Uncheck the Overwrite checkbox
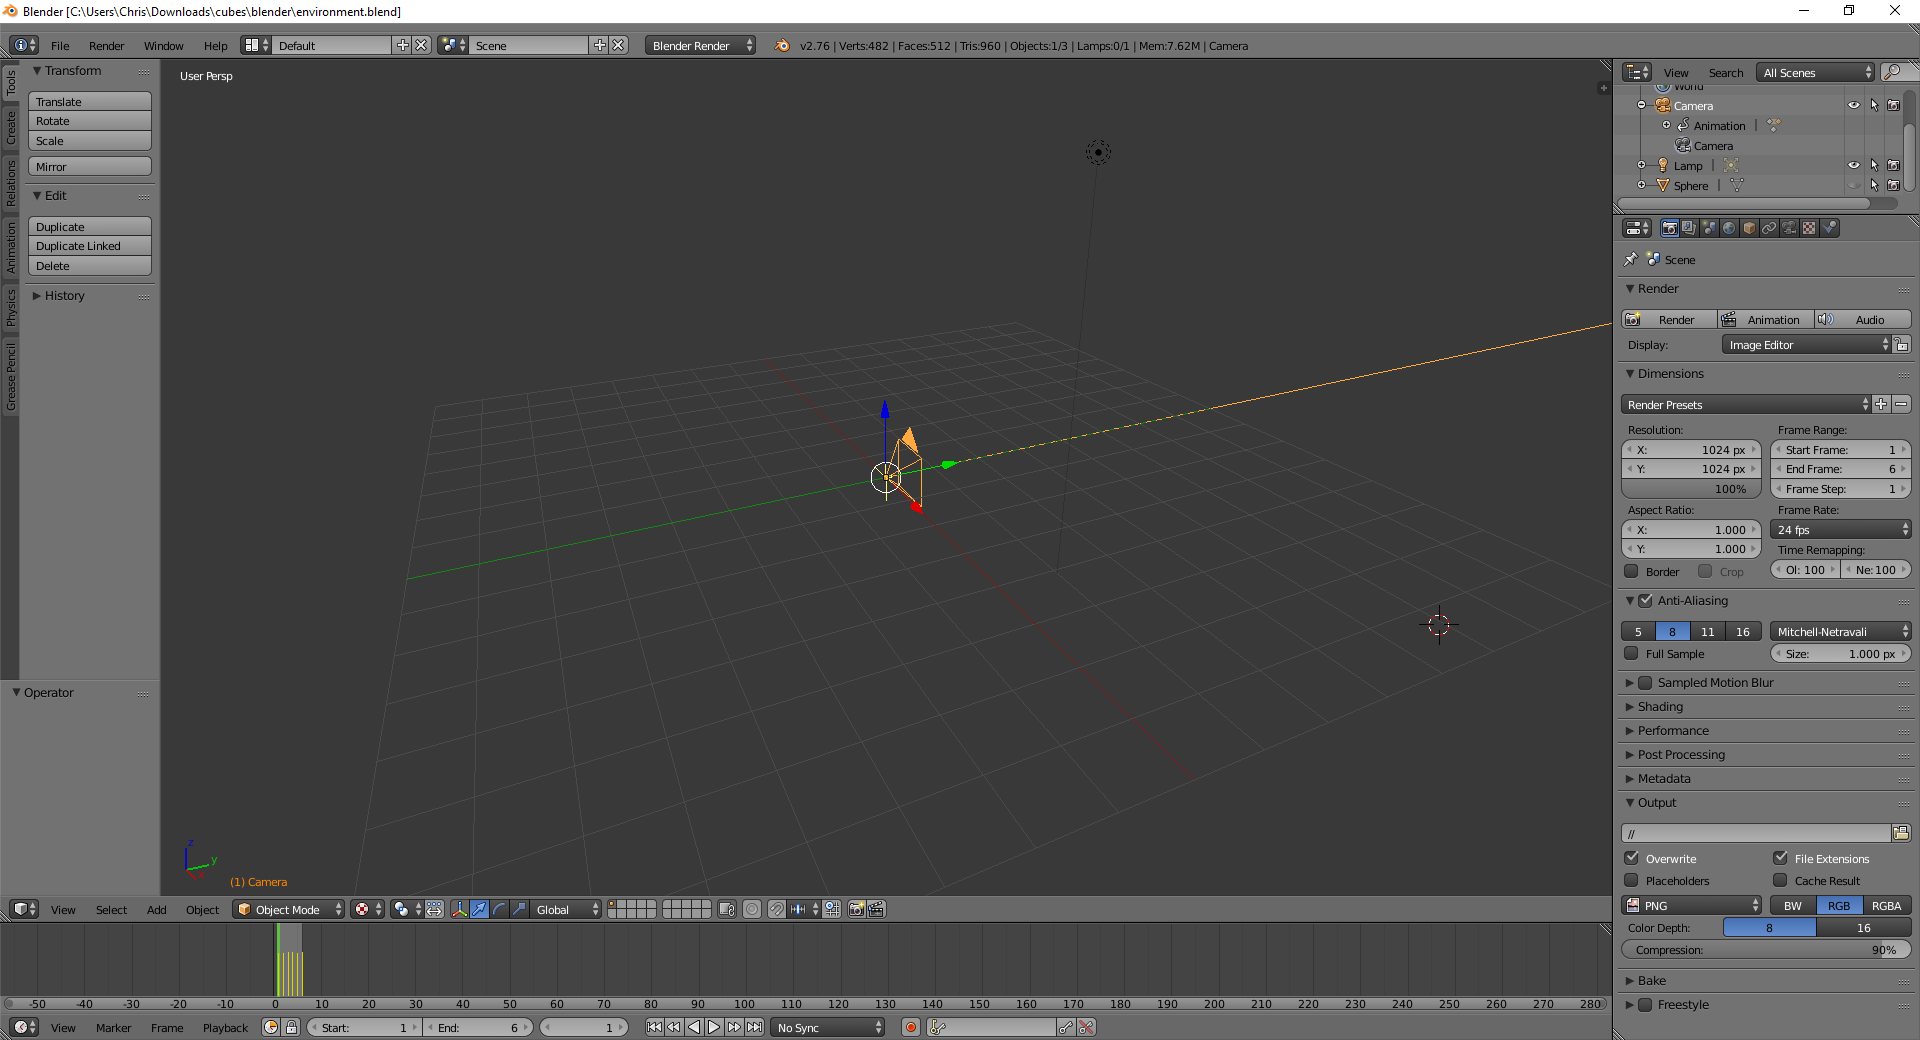This screenshot has height=1040, width=1920. (x=1631, y=858)
